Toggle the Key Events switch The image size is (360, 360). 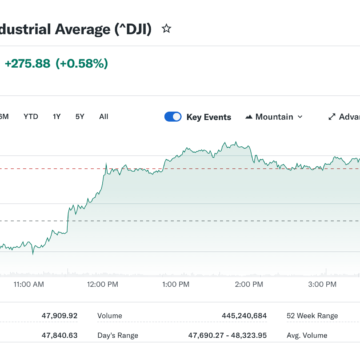(173, 117)
